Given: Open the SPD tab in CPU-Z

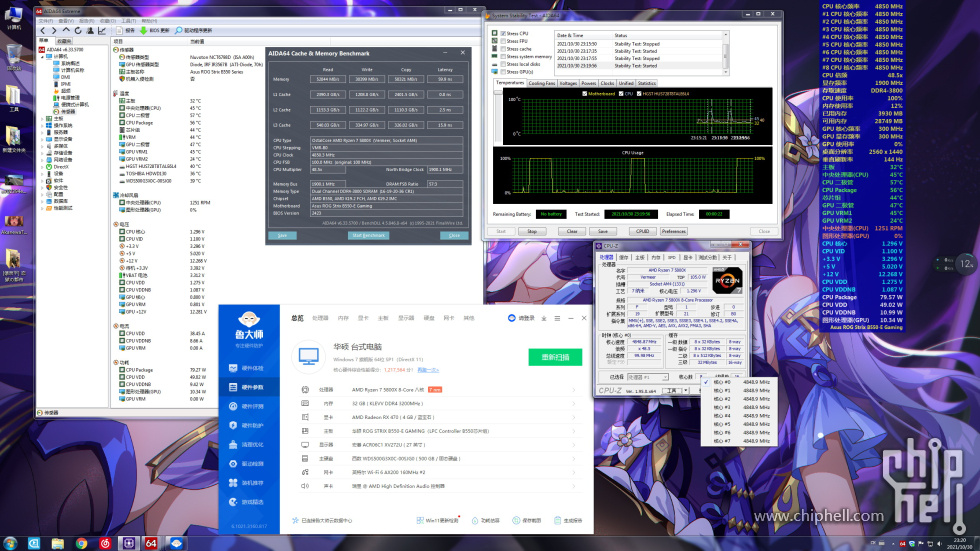Looking at the screenshot, I should click(x=671, y=257).
